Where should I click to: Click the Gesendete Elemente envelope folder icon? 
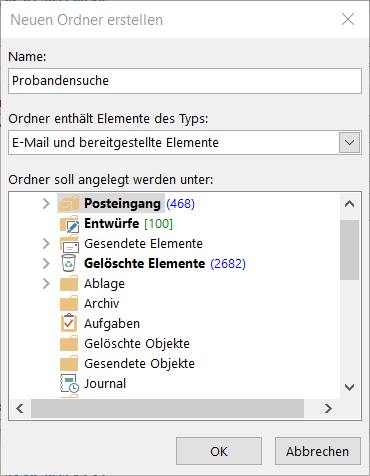(x=69, y=244)
